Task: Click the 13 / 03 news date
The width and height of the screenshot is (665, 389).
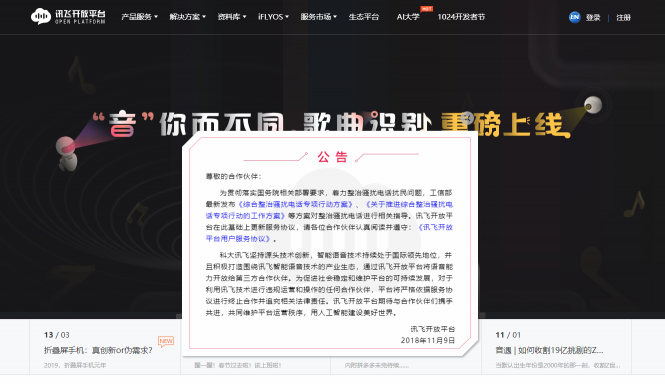Action: point(56,335)
